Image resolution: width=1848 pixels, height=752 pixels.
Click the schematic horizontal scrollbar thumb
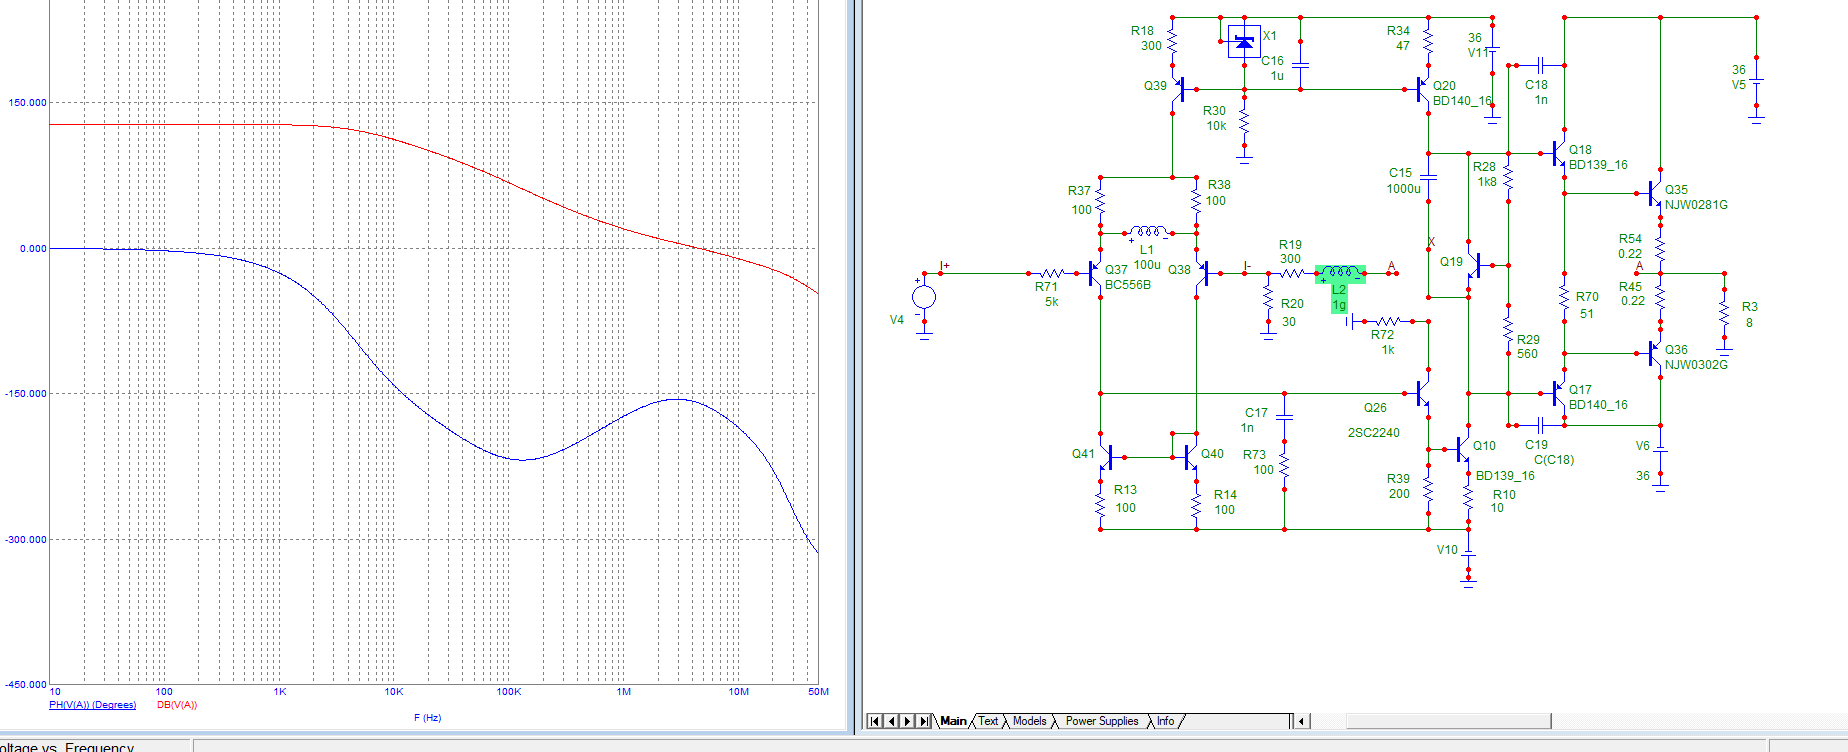[x=1448, y=721]
